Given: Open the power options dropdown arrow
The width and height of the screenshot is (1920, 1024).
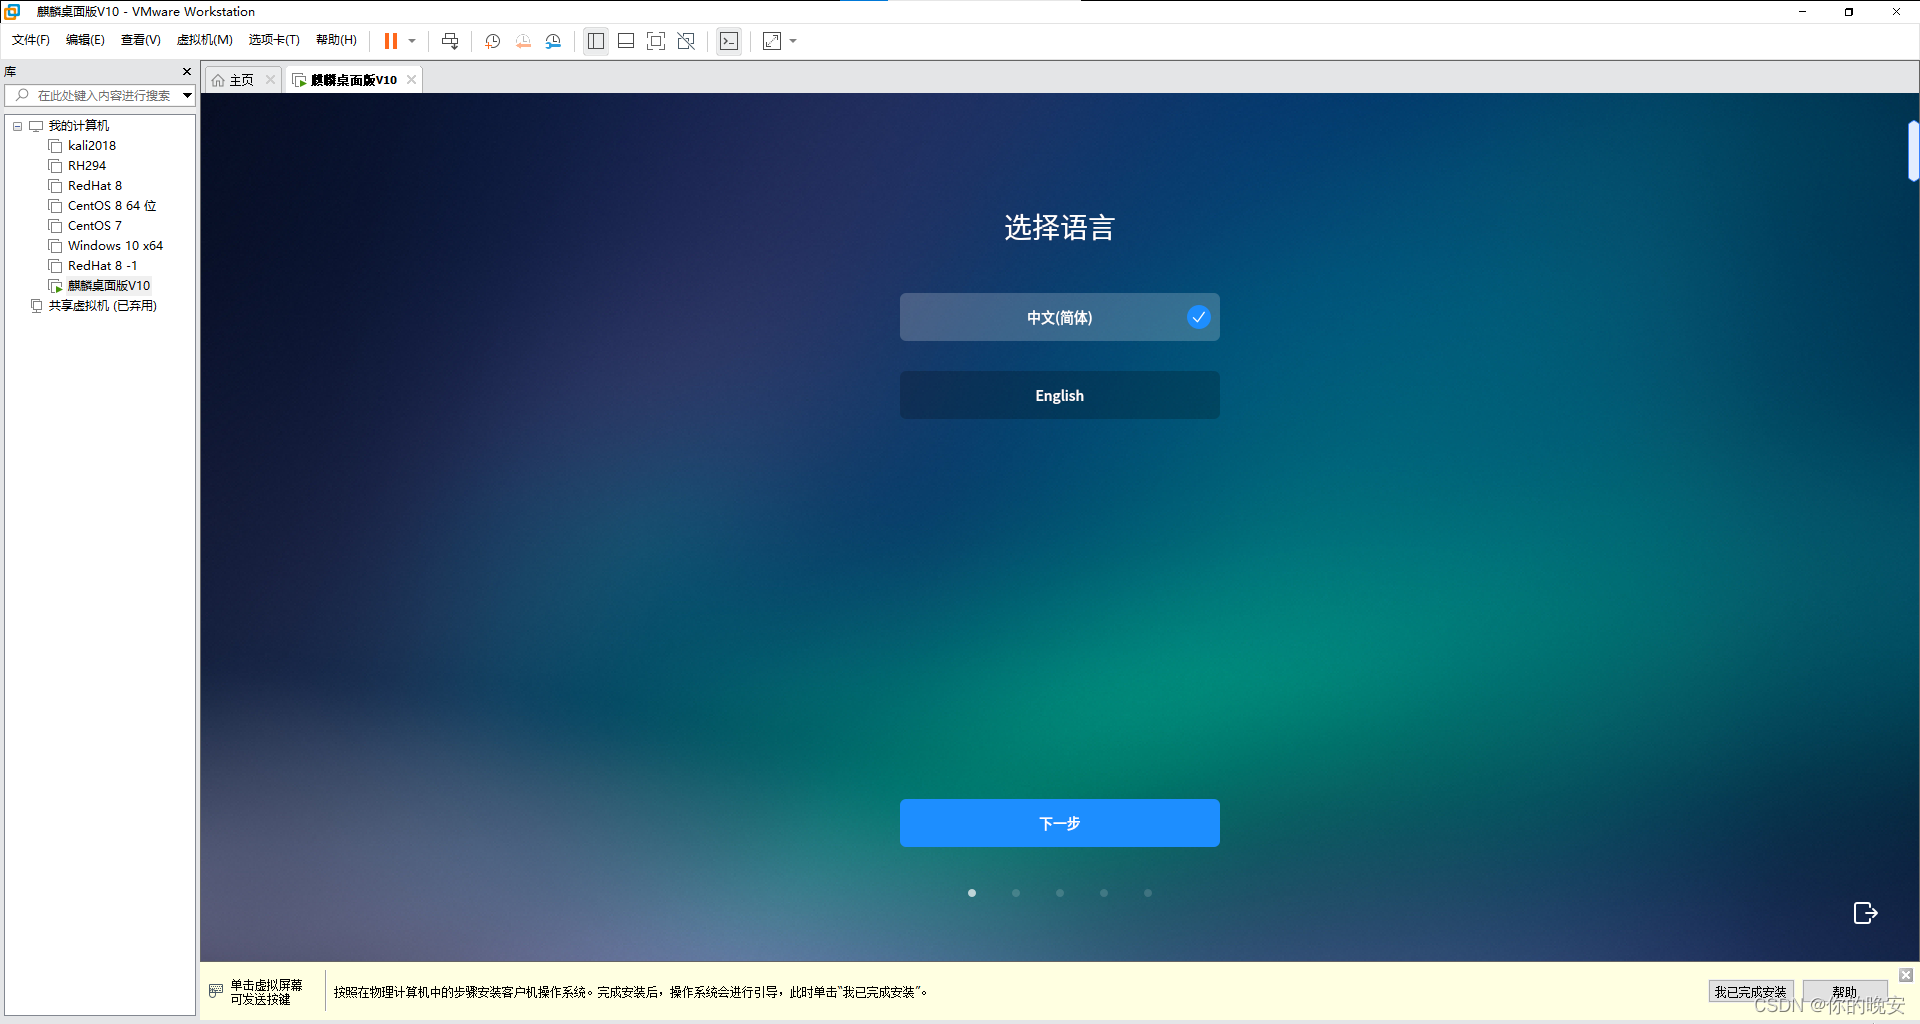Looking at the screenshot, I should pos(412,41).
